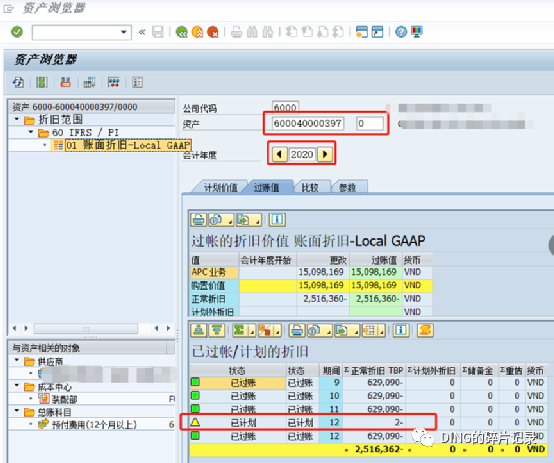Image resolution: width=554 pixels, height=463 pixels.
Task: Click the Find binoculars icon
Action: [252, 32]
